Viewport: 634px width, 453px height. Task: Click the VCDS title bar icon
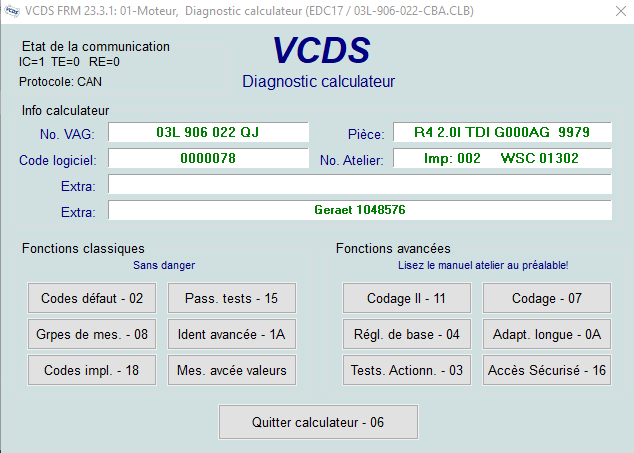(x=12, y=11)
